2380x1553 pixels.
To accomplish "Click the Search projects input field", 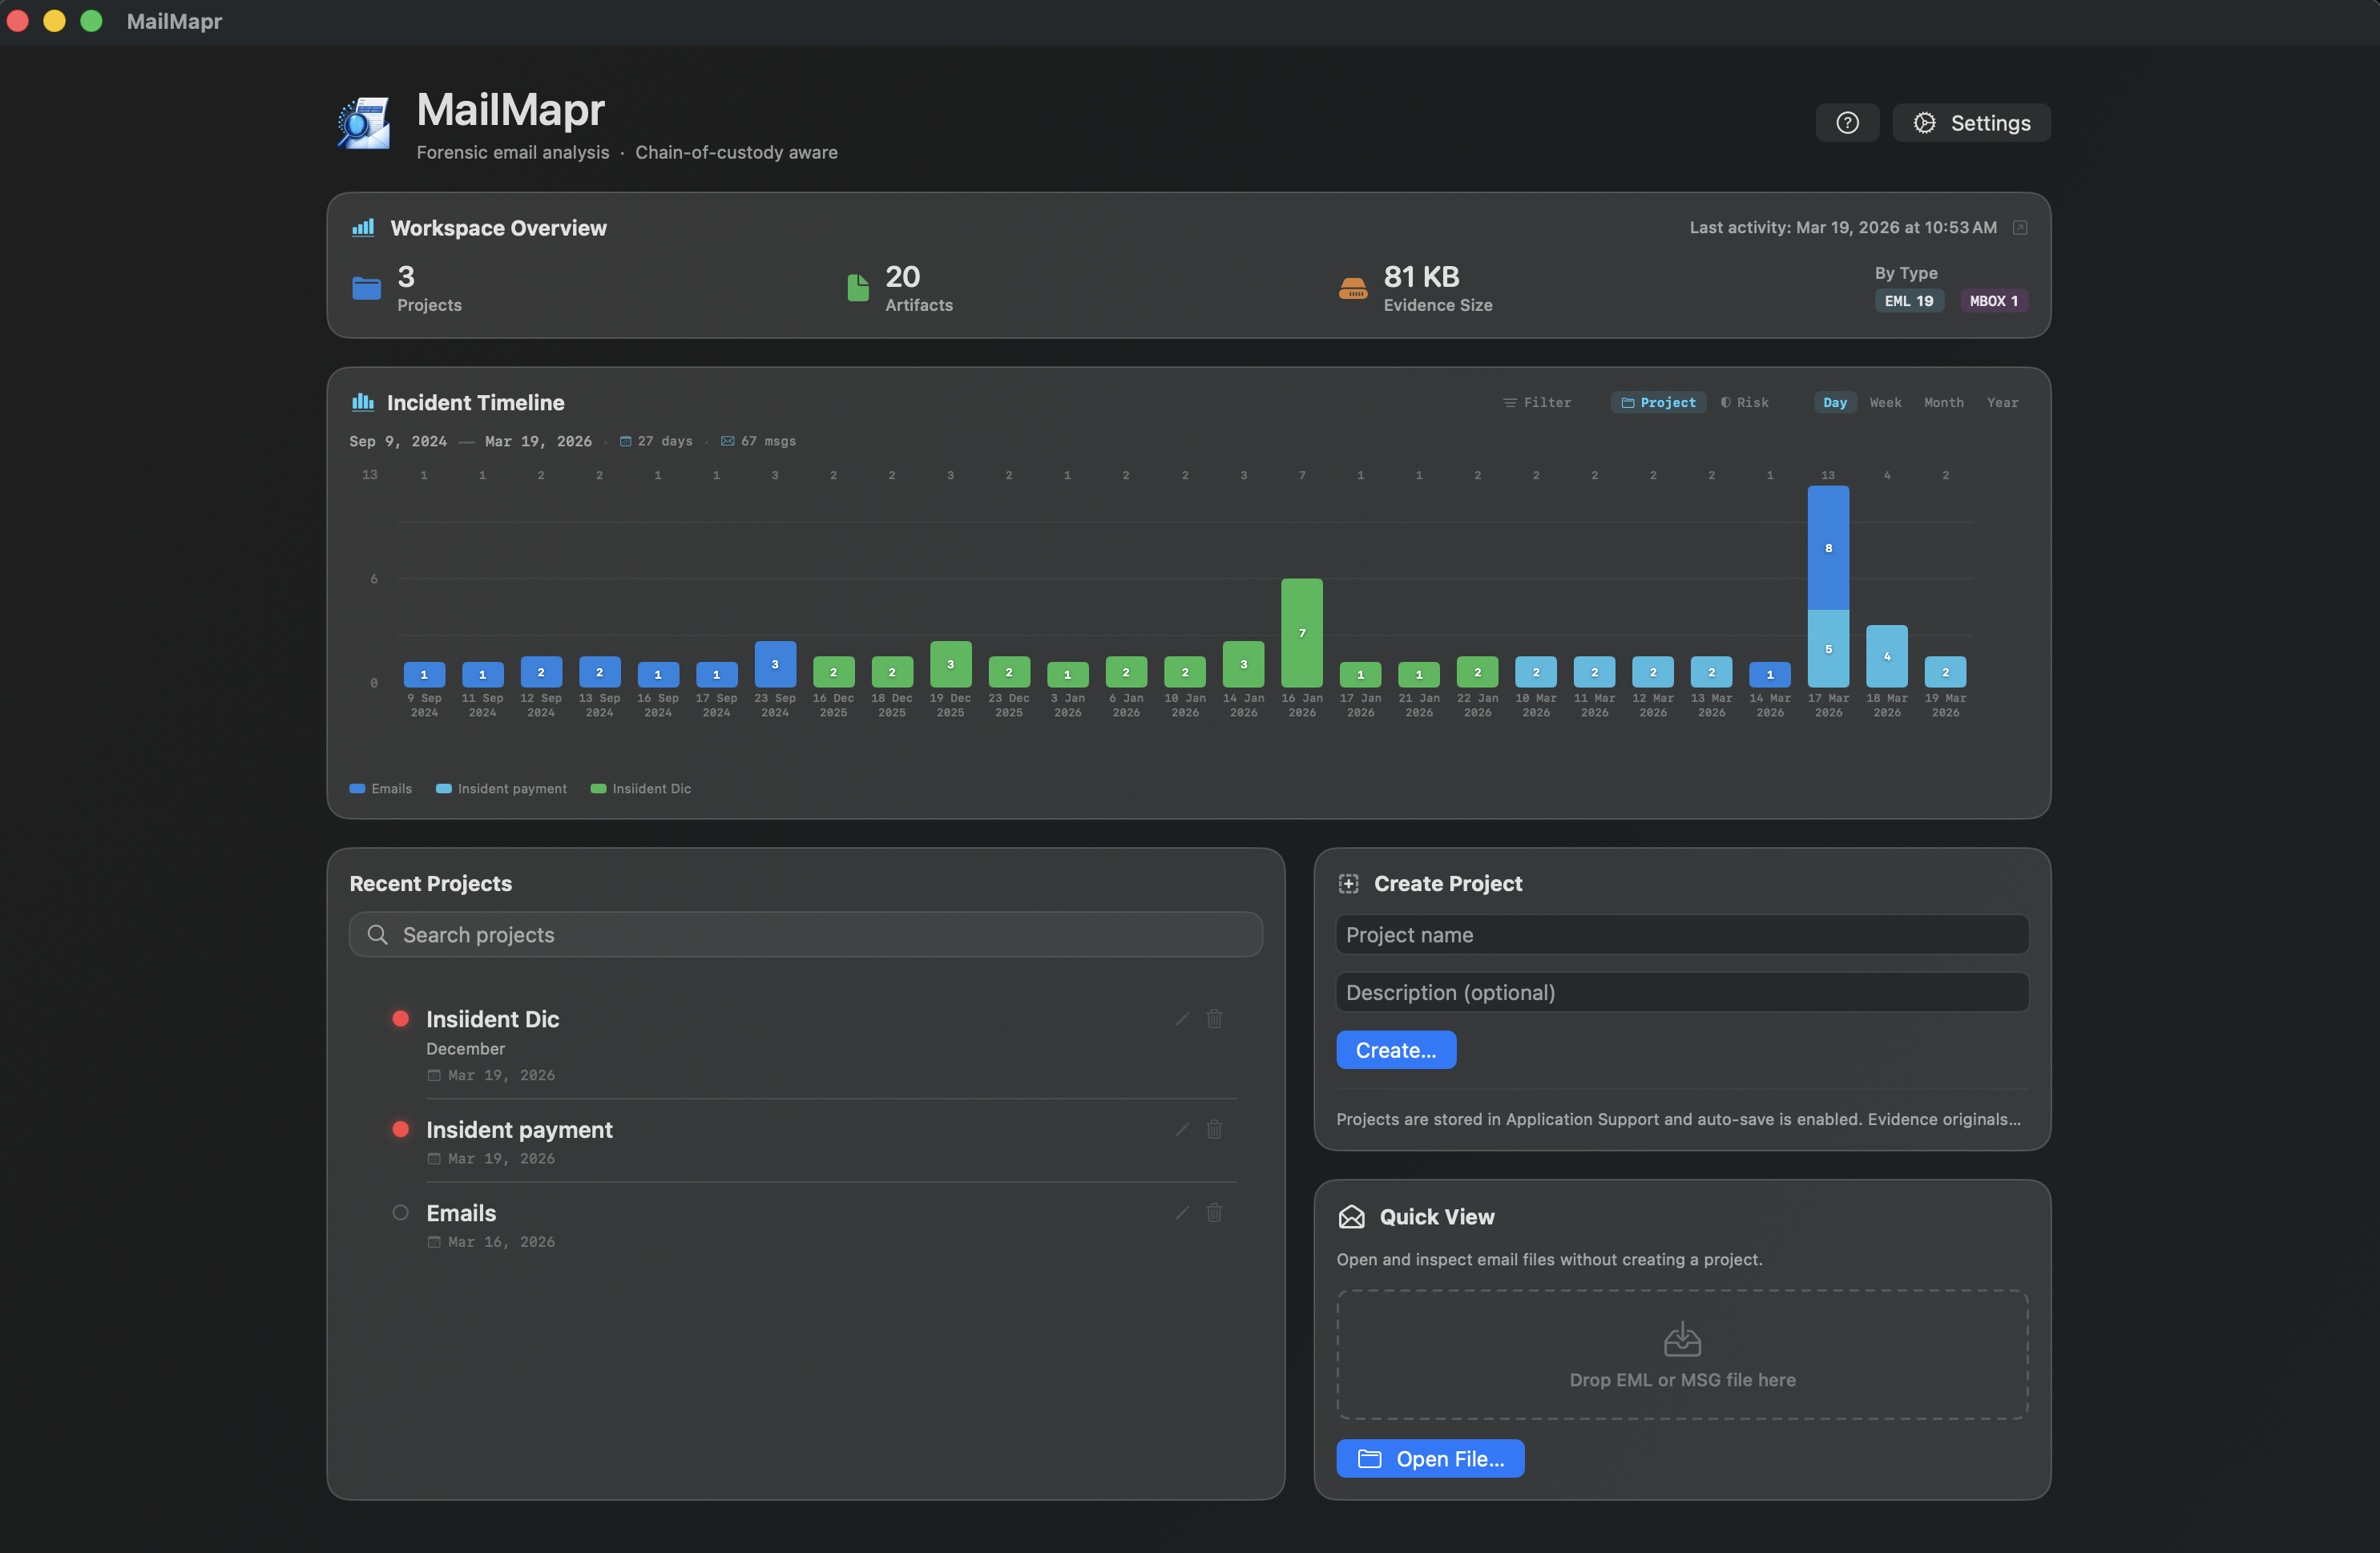I will (x=806, y=934).
